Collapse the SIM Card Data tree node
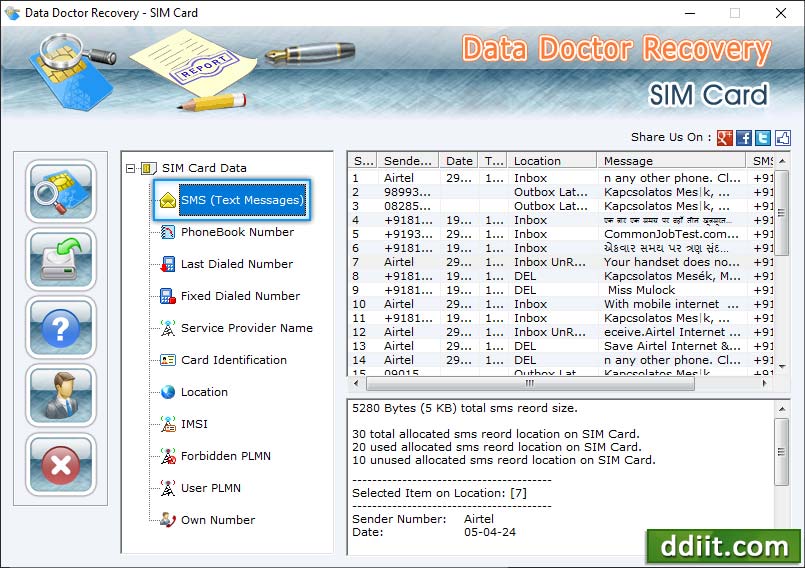The image size is (805, 568). pyautogui.click(x=130, y=168)
